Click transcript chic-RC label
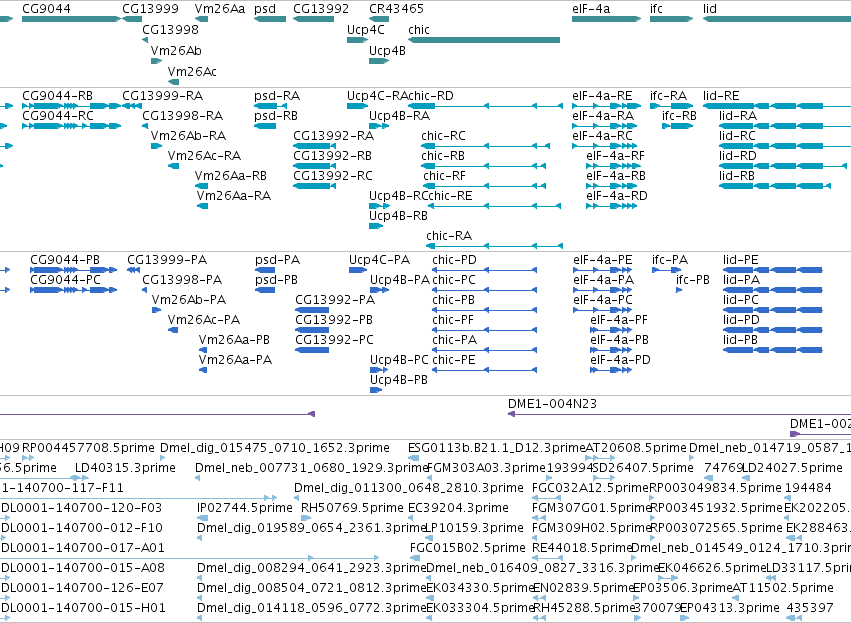The height and width of the screenshot is (623, 851). [x=443, y=136]
